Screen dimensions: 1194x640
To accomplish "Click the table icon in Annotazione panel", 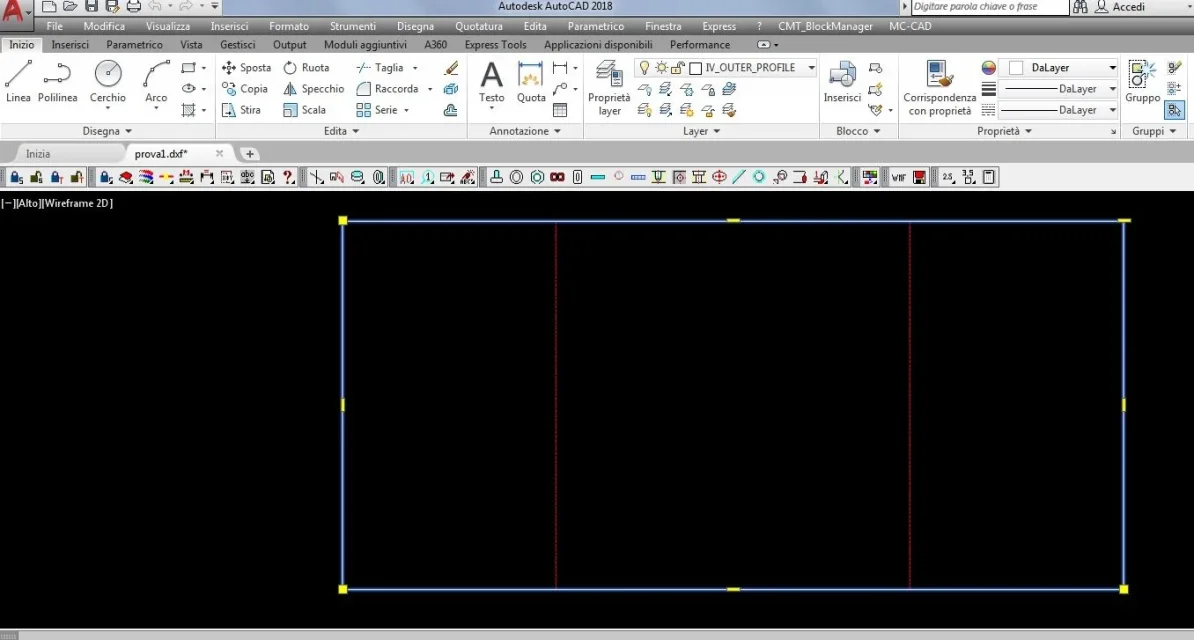I will tap(560, 110).
